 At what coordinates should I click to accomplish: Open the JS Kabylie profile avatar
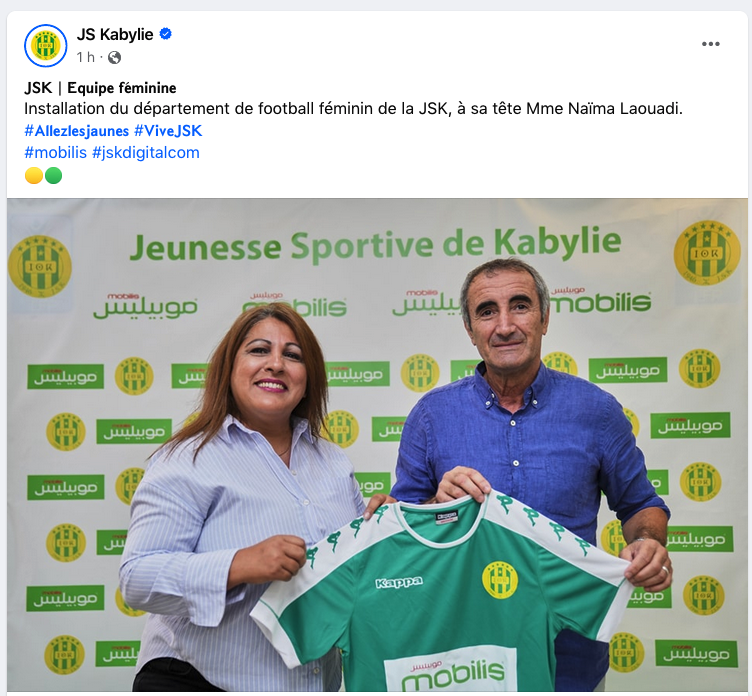coord(46,46)
